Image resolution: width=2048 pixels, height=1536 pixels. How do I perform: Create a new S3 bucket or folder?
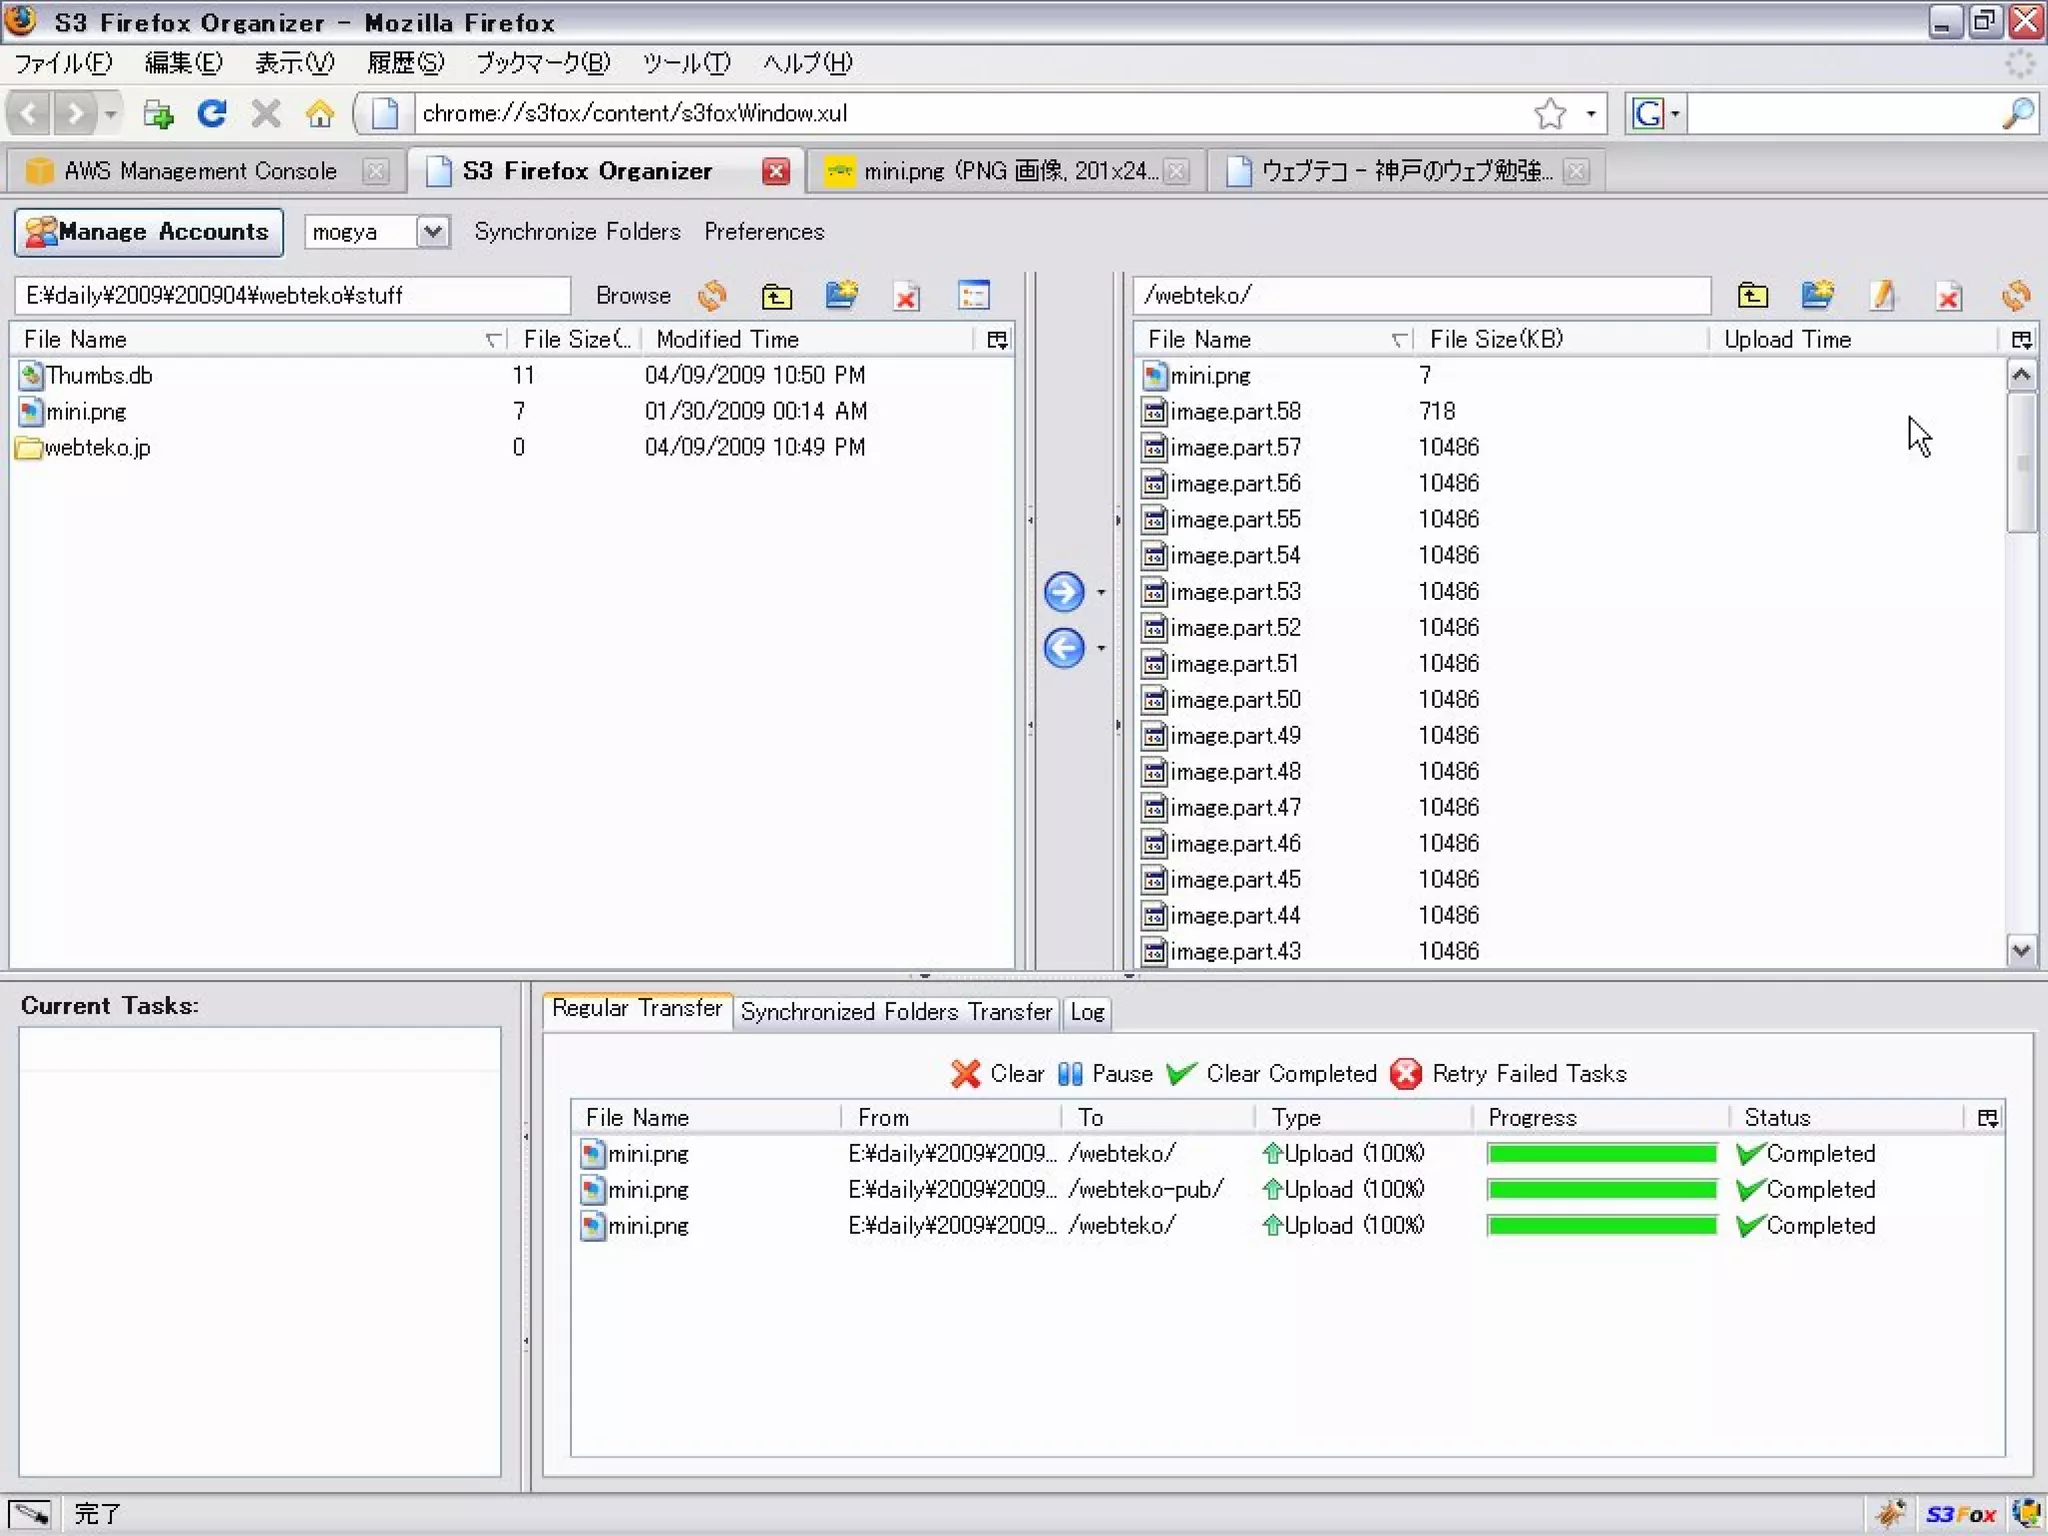1817,295
